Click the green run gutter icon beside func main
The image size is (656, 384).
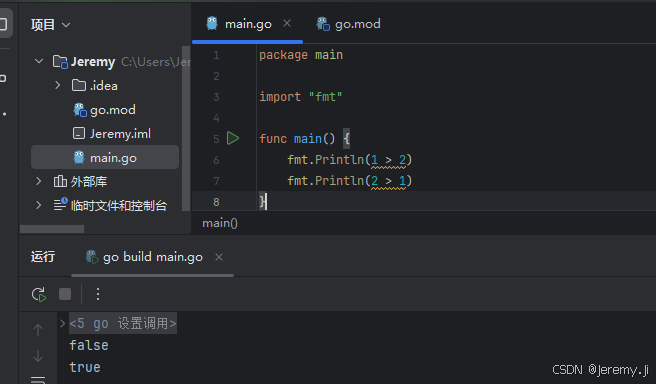[x=233, y=138]
